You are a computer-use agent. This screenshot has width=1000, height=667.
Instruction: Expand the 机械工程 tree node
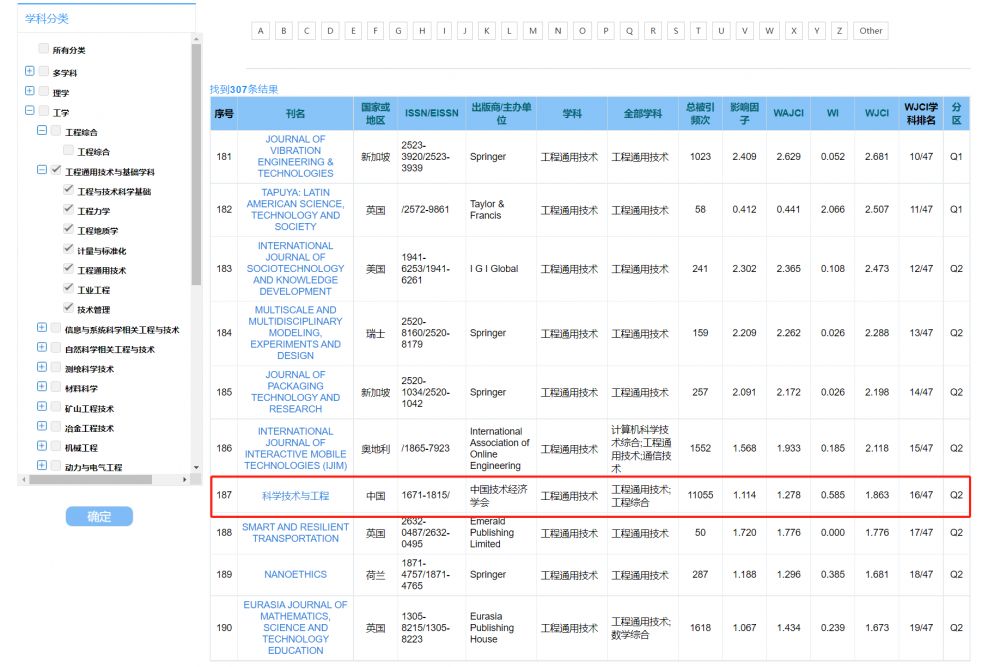coord(42,447)
